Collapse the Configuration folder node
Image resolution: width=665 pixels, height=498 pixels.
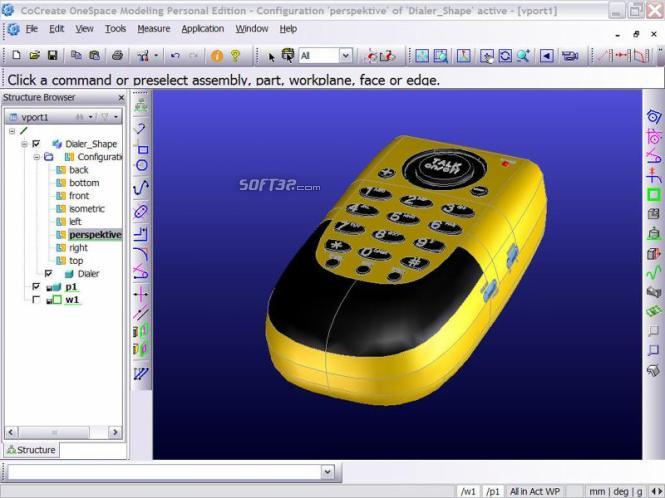click(36, 157)
